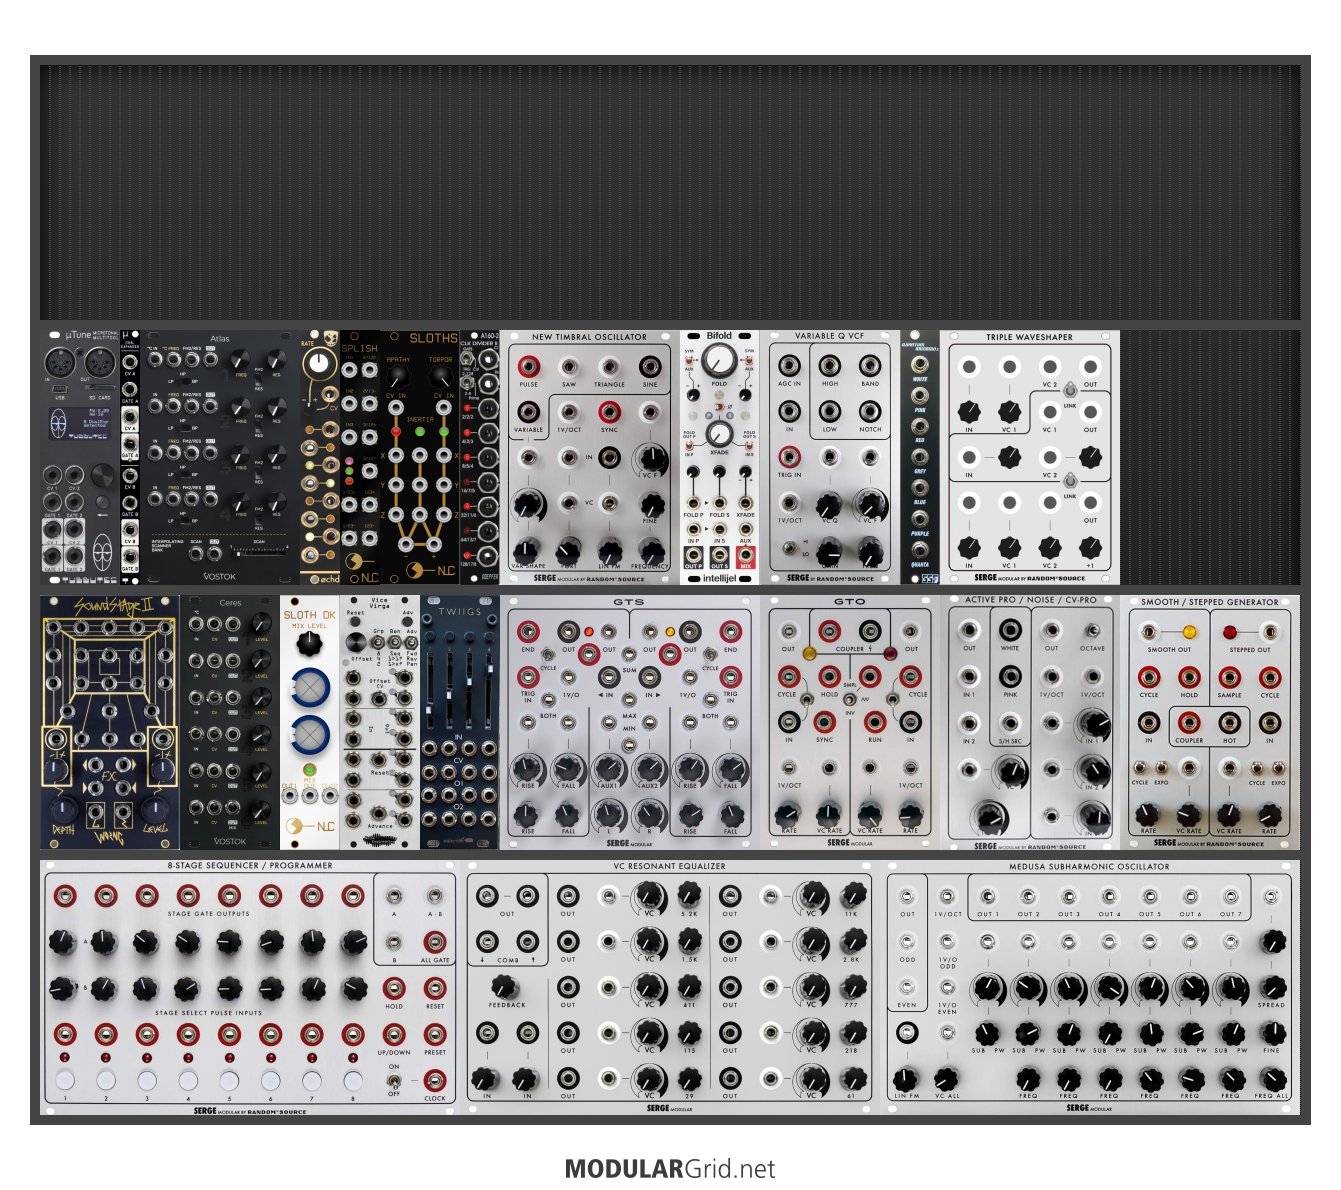Turn the 5.2K band knob on Resonant Equalizer
The height and width of the screenshot is (1190, 1341).
tap(689, 894)
